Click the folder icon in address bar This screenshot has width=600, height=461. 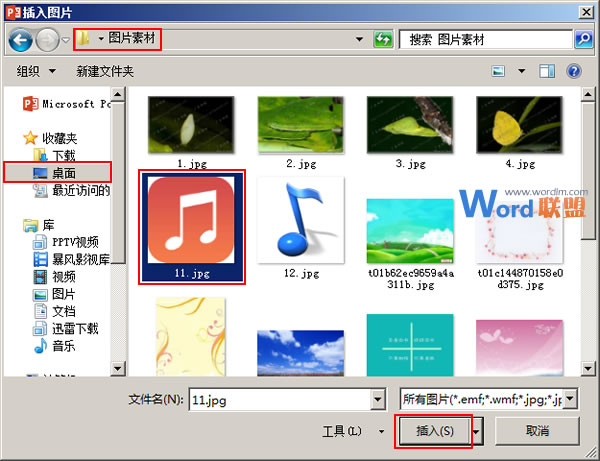(83, 38)
